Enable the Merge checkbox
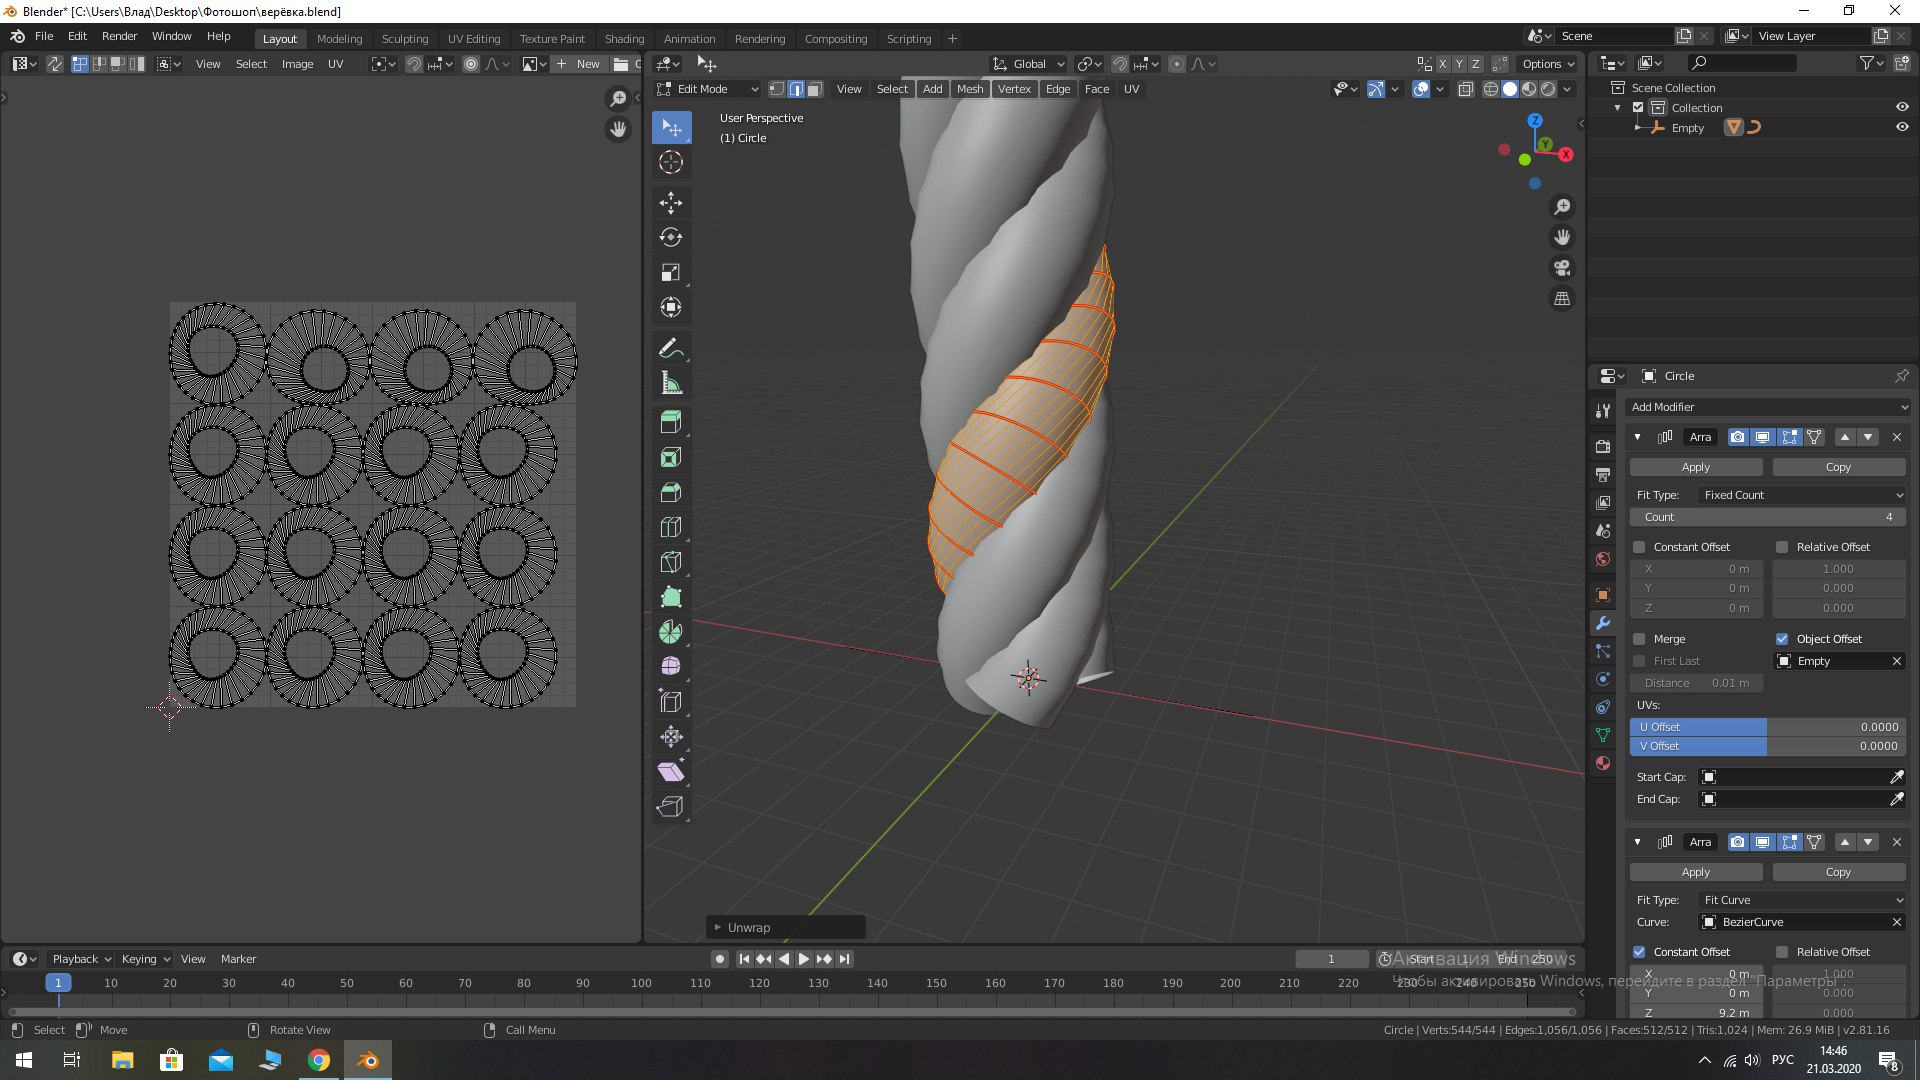 1639,639
